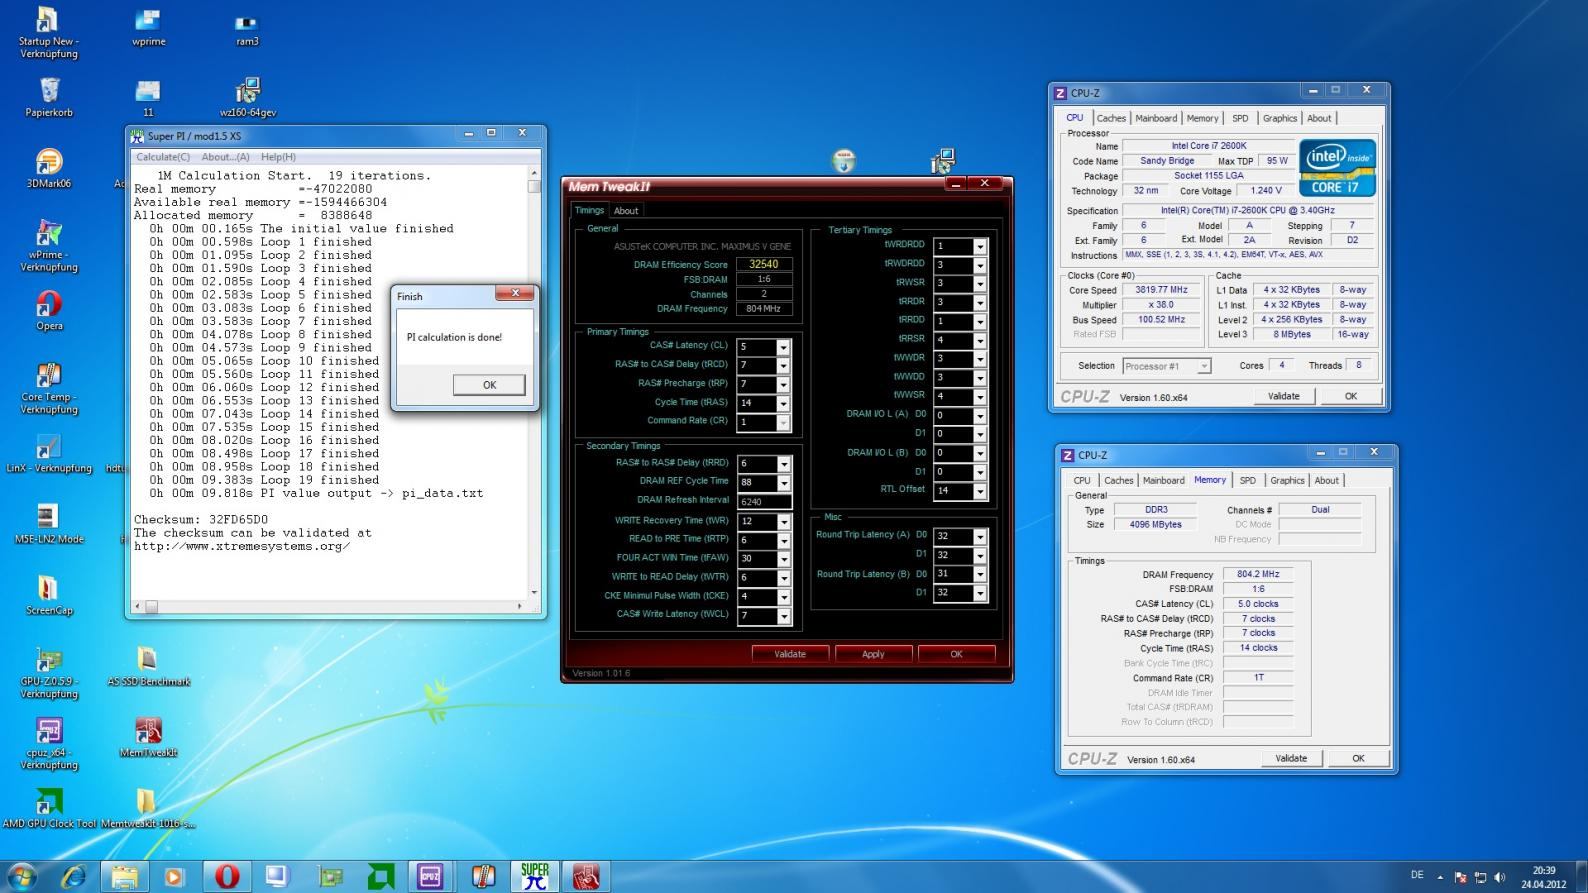
Task: Click Validate in top CPU-Z window
Action: coord(1284,396)
